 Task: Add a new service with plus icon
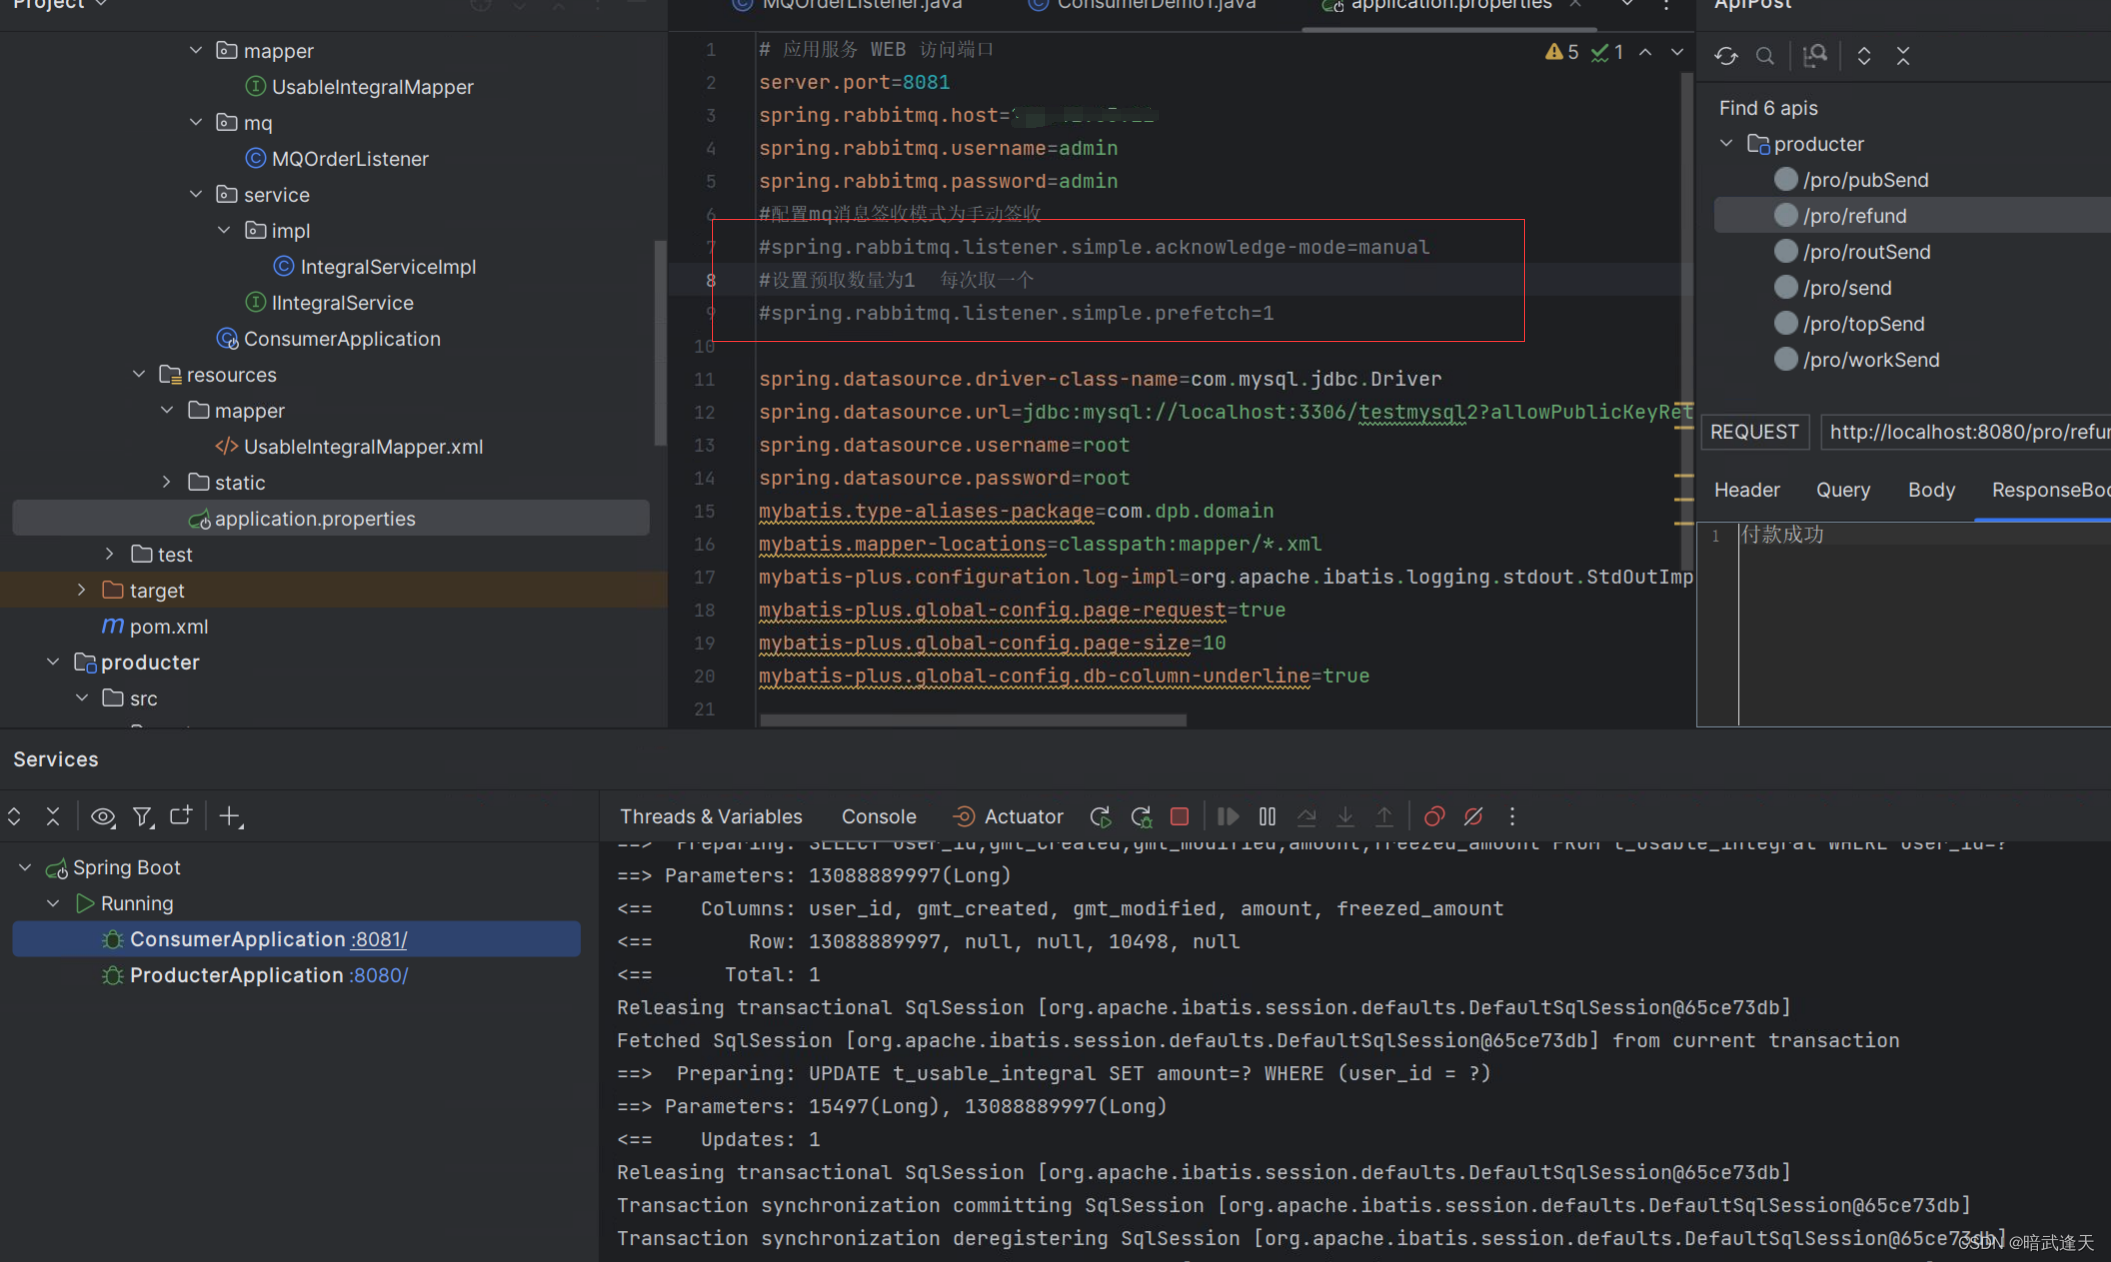(231, 817)
